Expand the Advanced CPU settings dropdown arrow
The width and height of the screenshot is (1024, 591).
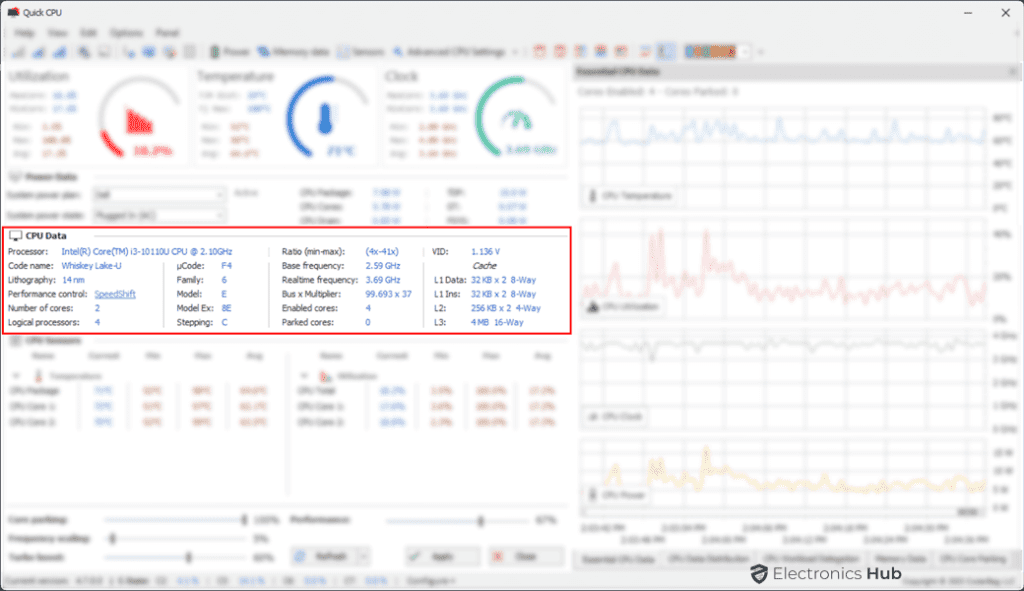514,51
